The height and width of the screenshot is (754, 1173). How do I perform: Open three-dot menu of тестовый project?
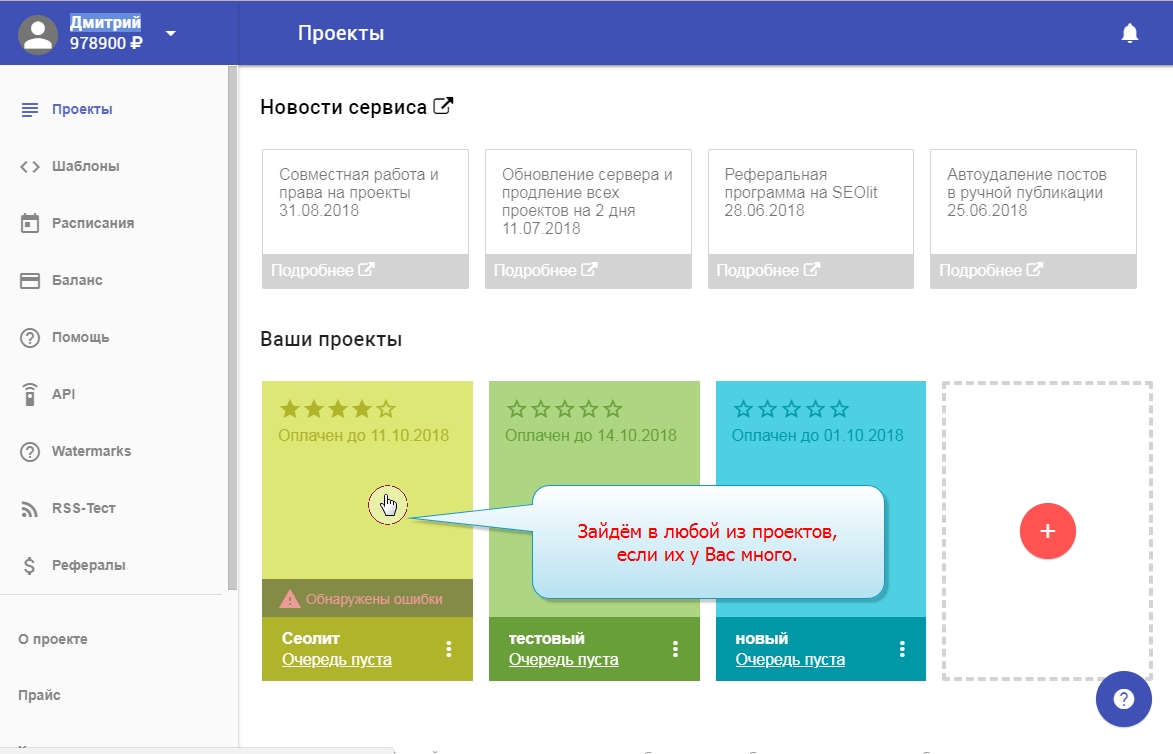(676, 649)
